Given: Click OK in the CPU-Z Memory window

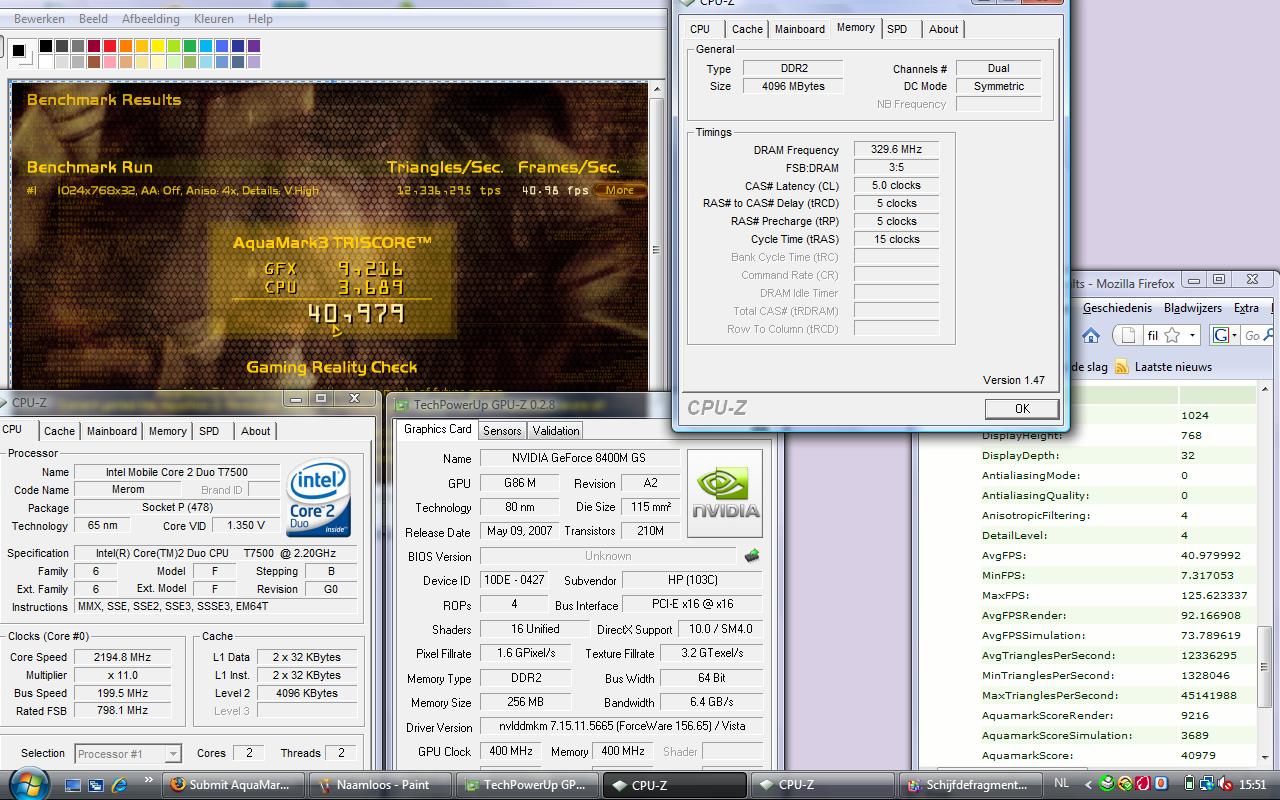Looking at the screenshot, I should 1022,408.
